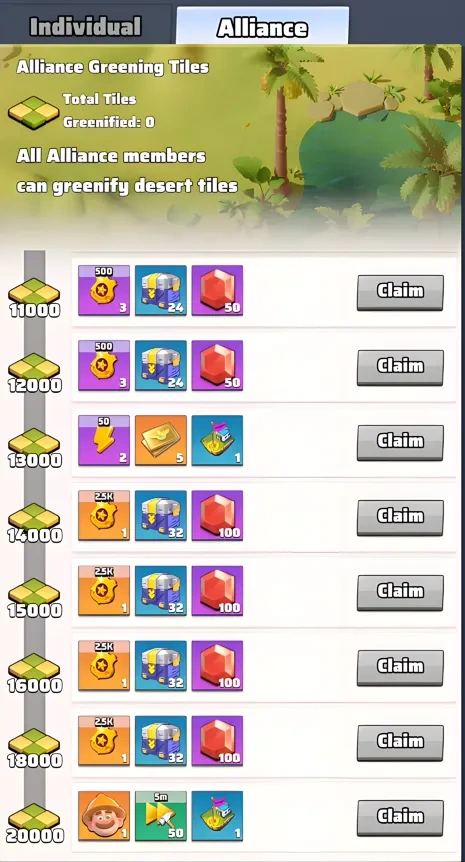This screenshot has width=465, height=862.
Task: Tap the explorer hero portrait reward
Action: pyautogui.click(x=104, y=816)
